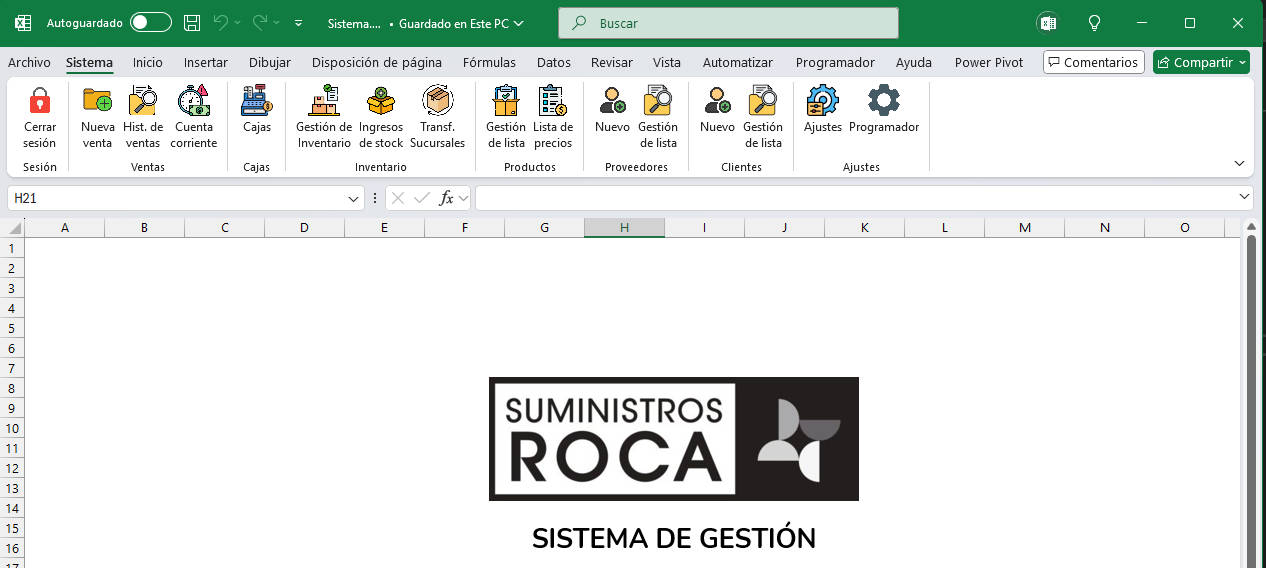Open Compartir dropdown button
This screenshot has width=1266, height=568.
(x=1201, y=62)
